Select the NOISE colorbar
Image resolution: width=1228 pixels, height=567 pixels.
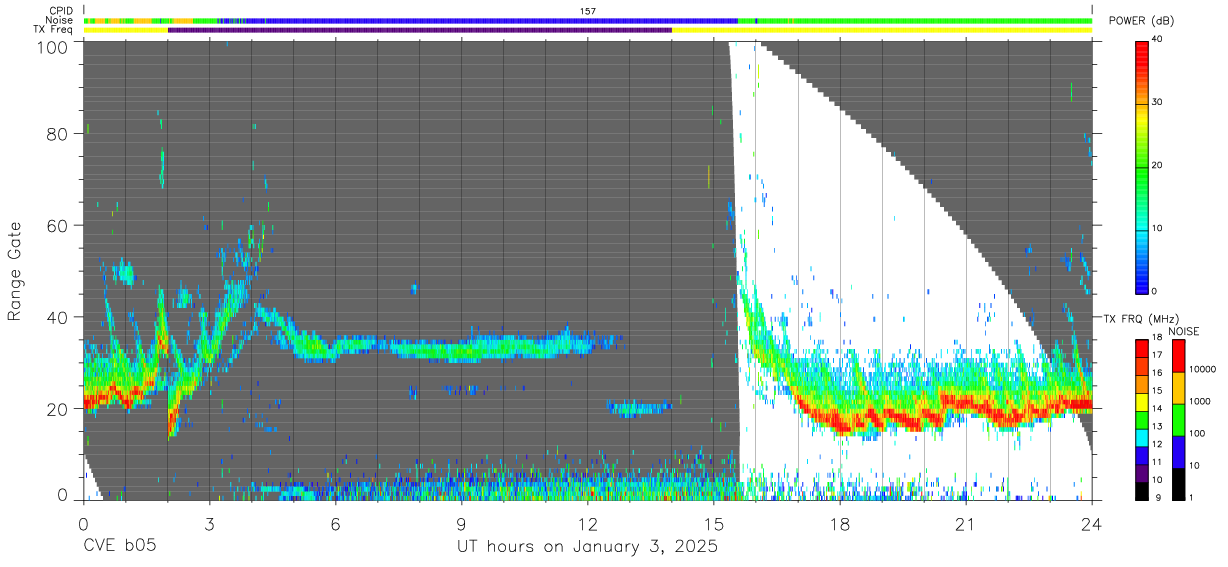(x=1178, y=420)
